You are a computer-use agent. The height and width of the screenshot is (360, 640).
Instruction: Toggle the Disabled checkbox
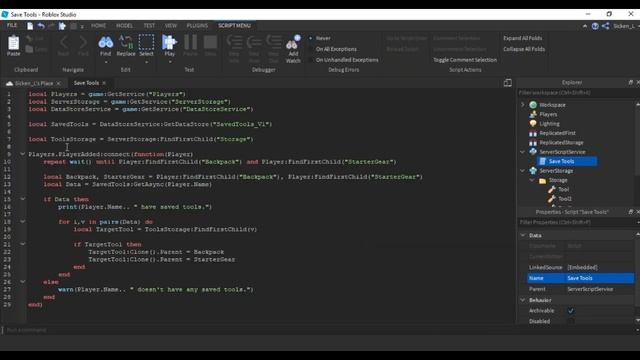point(571,321)
